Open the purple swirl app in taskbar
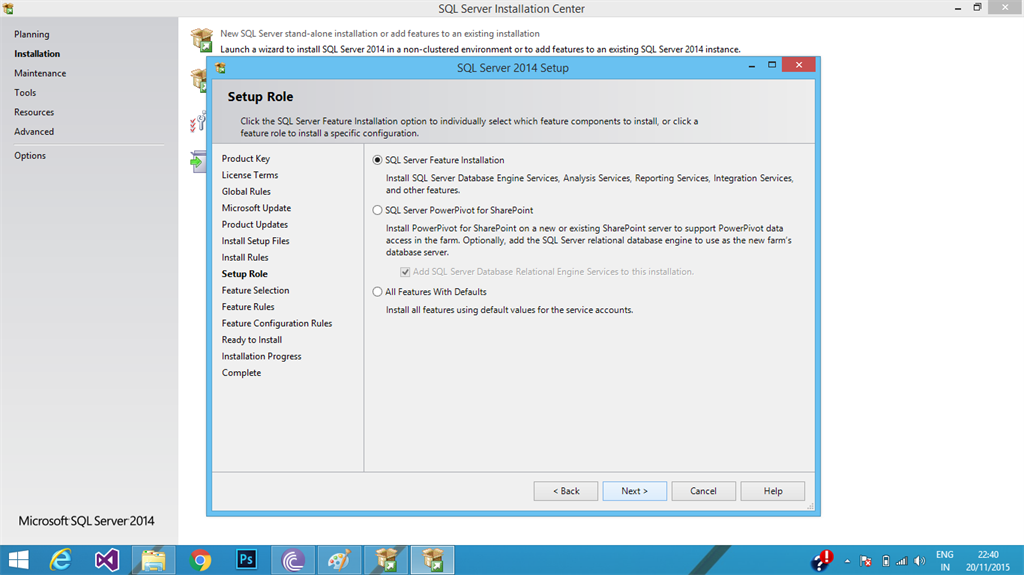 click(293, 560)
